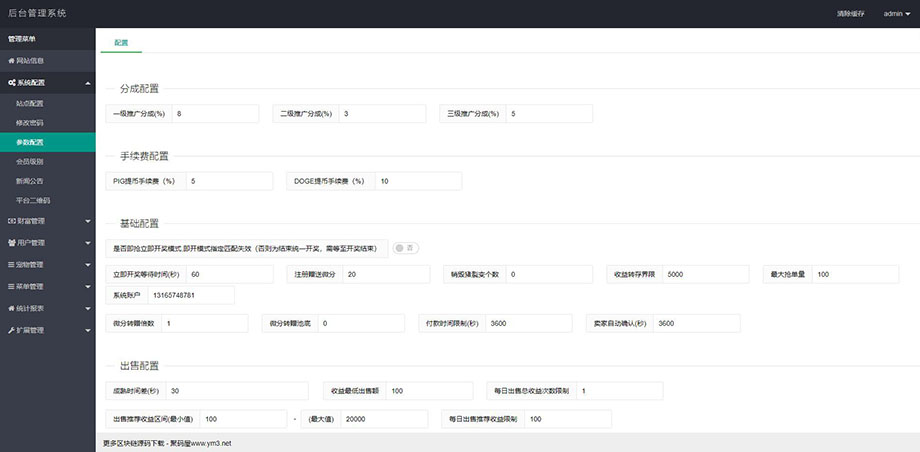Click the 二级推广分成(%) input field
920x452 pixels.
(x=382, y=114)
